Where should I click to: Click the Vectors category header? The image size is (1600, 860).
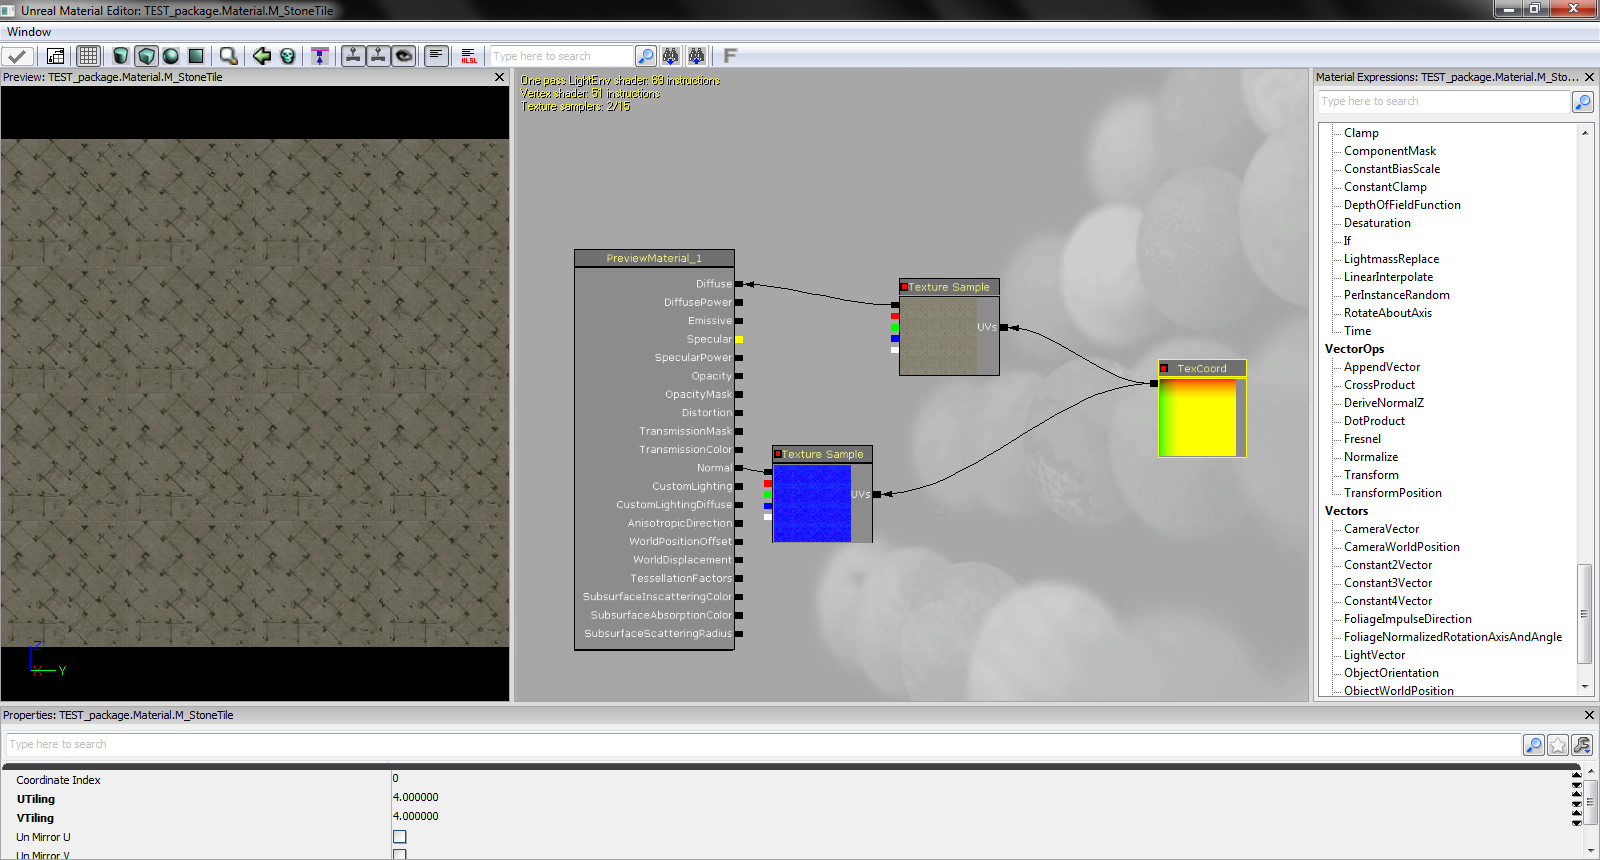pyautogui.click(x=1346, y=511)
